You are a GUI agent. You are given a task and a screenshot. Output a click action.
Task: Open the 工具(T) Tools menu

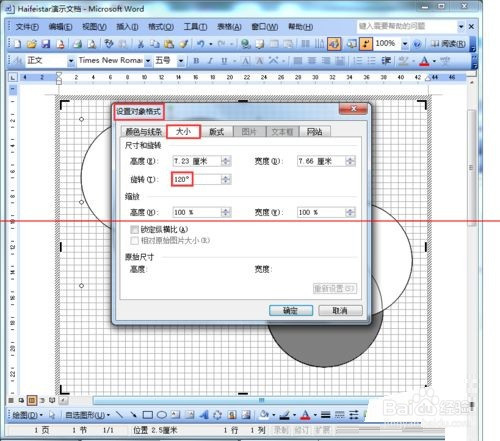[x=195, y=27]
